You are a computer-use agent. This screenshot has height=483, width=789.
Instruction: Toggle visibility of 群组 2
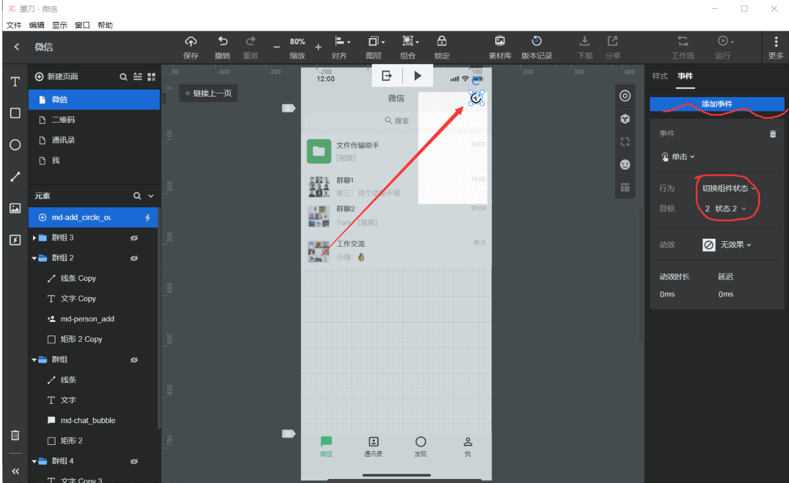pos(134,258)
